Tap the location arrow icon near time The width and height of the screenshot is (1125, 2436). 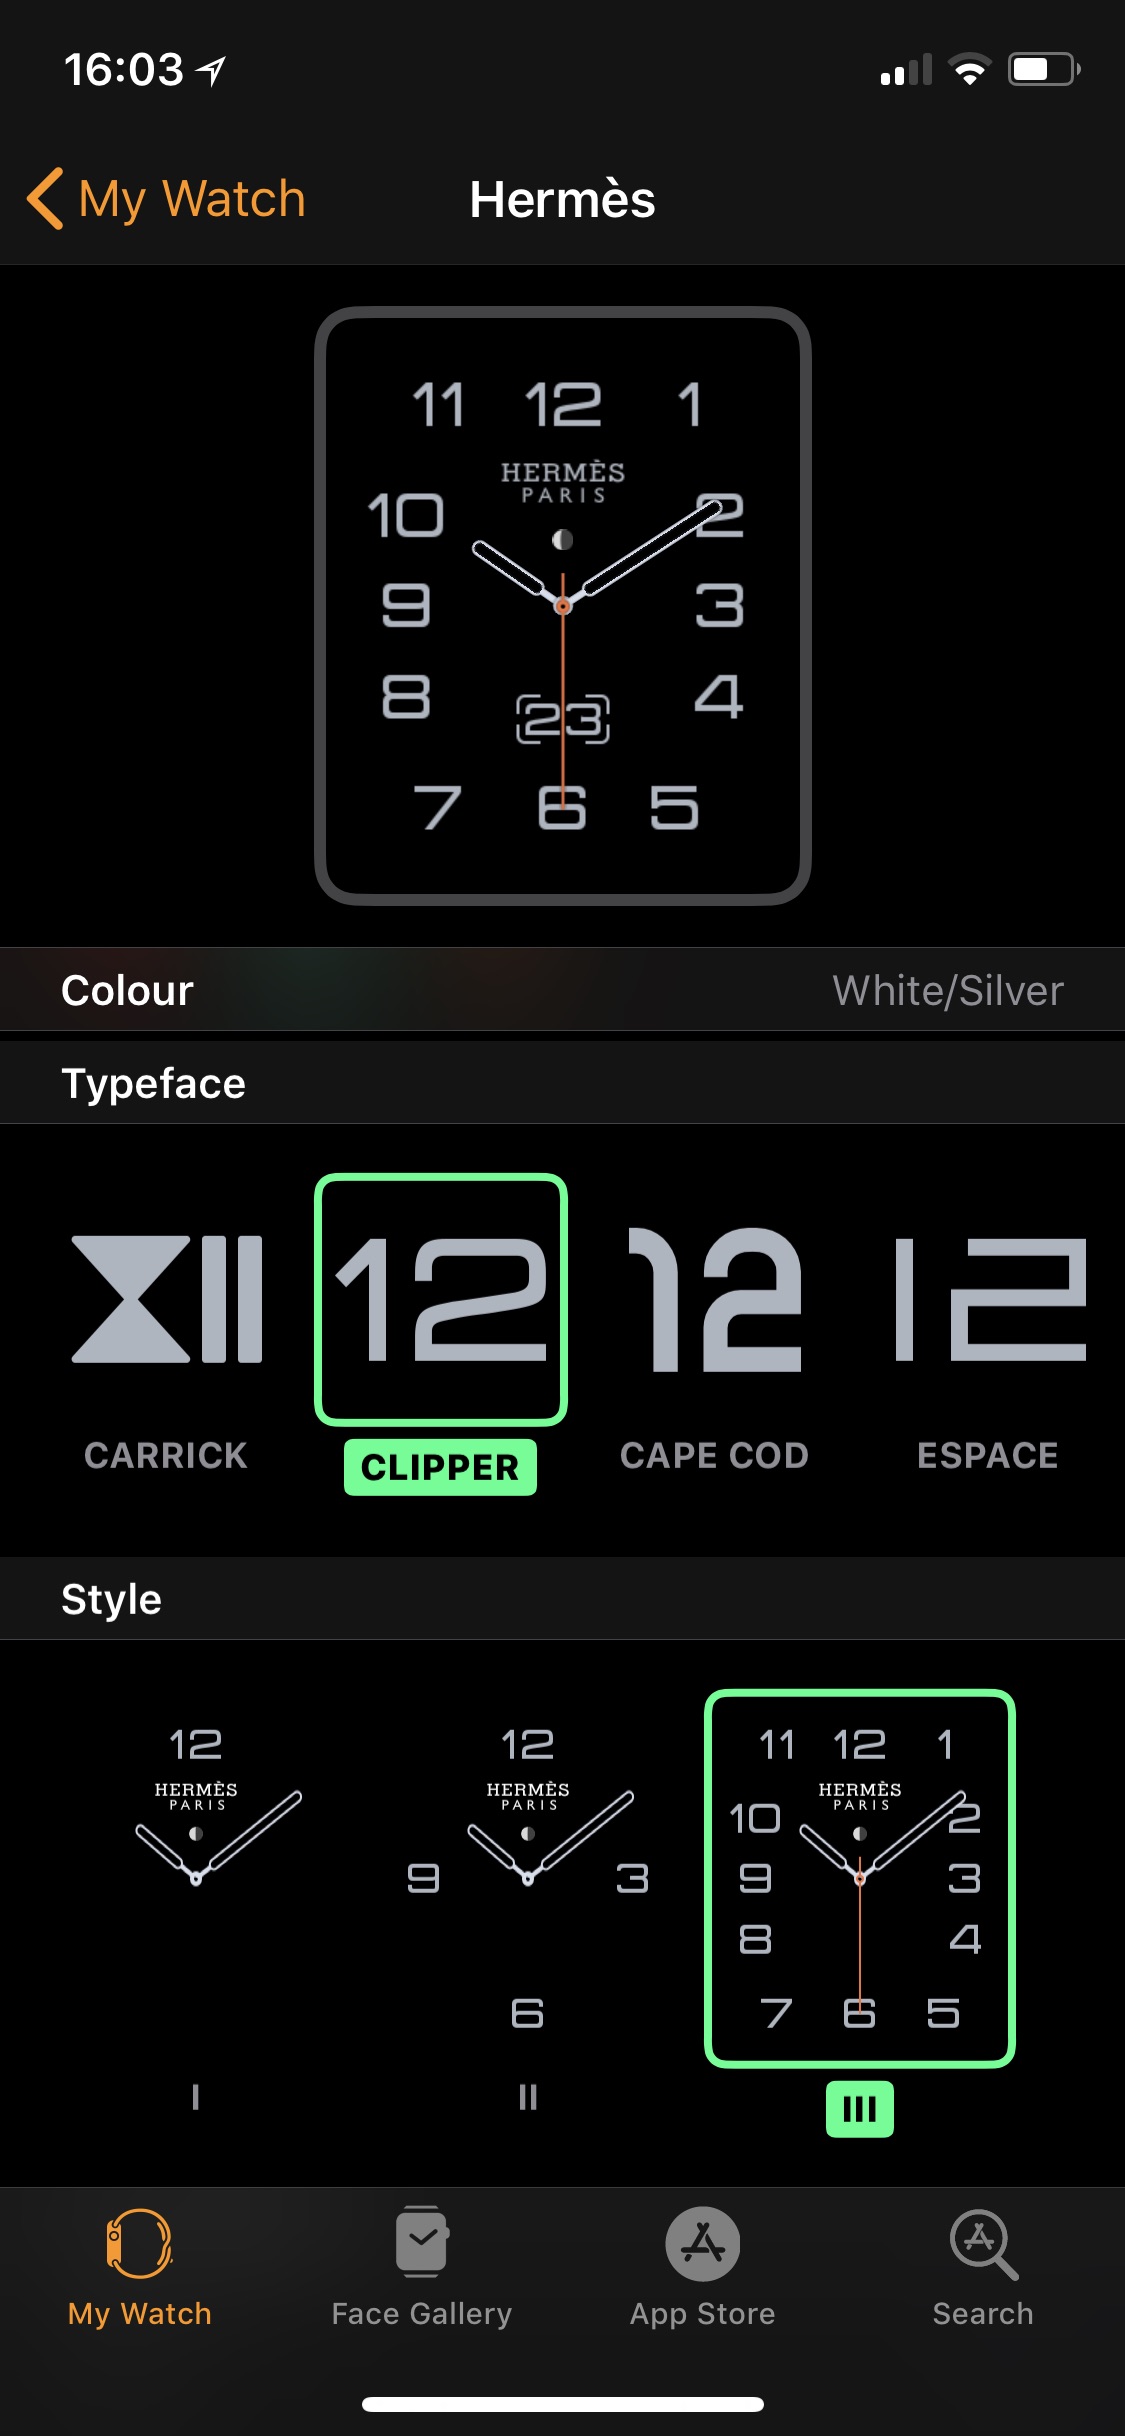coord(211,70)
